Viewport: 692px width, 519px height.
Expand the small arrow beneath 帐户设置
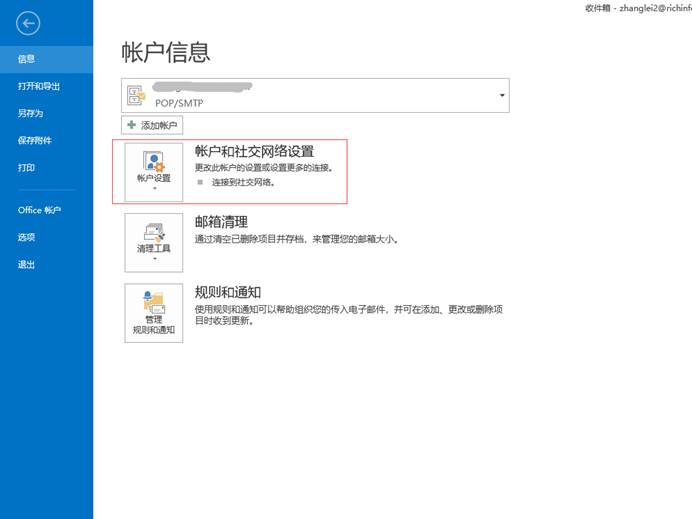coord(154,189)
